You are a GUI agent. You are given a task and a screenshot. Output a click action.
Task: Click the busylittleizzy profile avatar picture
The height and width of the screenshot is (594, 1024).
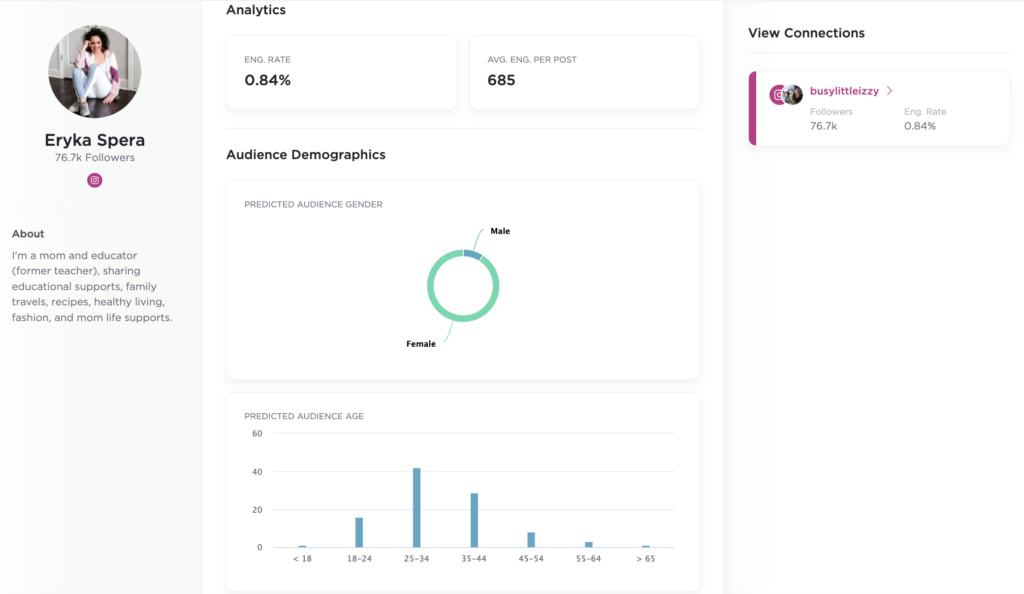click(x=793, y=93)
